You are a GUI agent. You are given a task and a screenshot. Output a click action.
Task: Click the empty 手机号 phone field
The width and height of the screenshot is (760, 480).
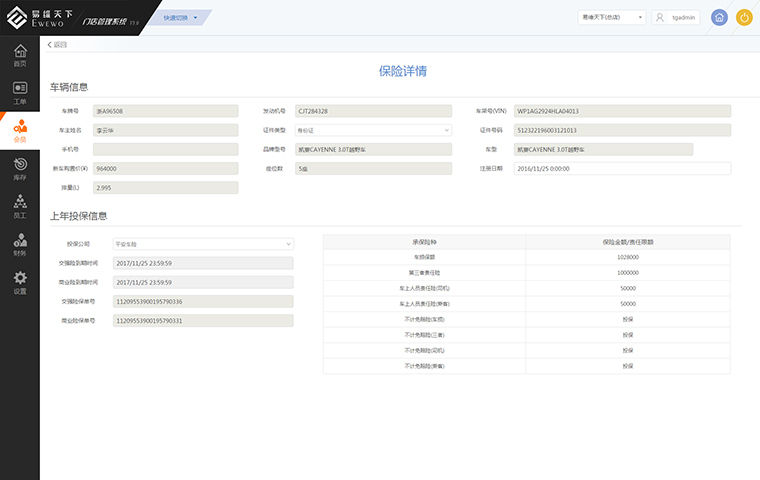pyautogui.click(x=165, y=149)
